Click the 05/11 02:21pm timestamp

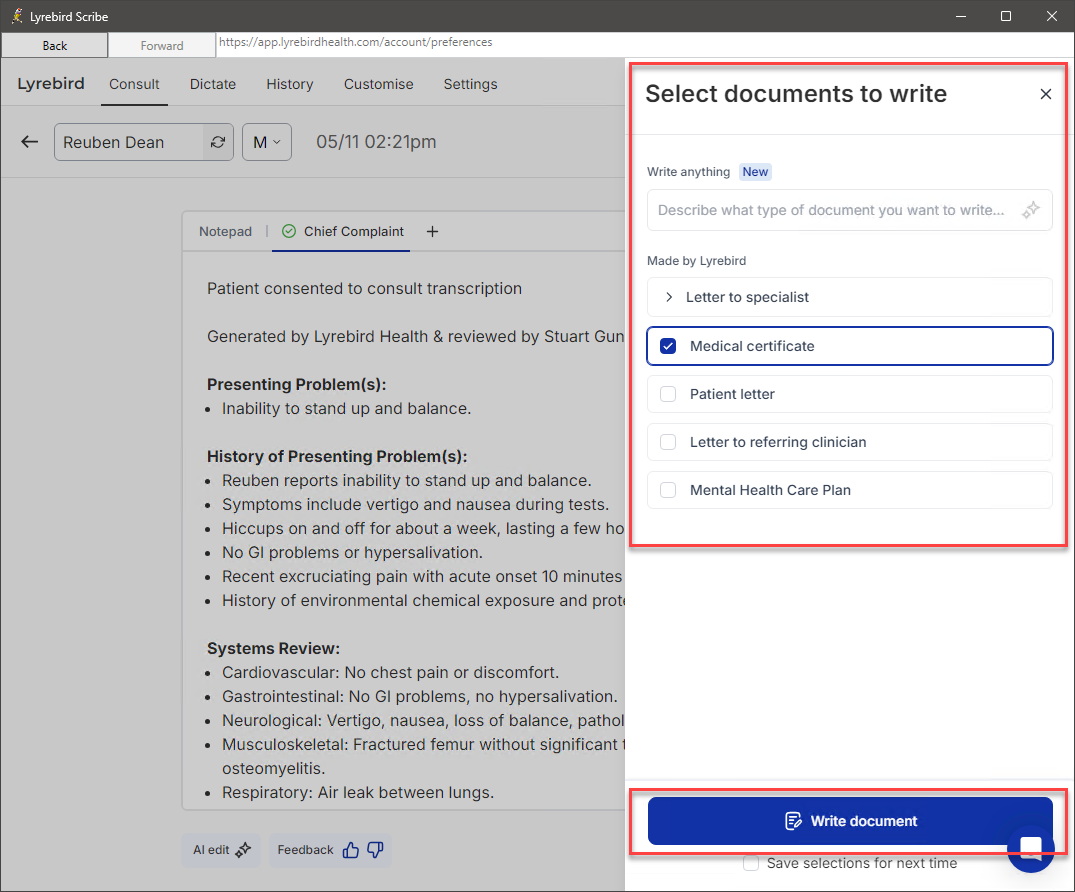[376, 142]
